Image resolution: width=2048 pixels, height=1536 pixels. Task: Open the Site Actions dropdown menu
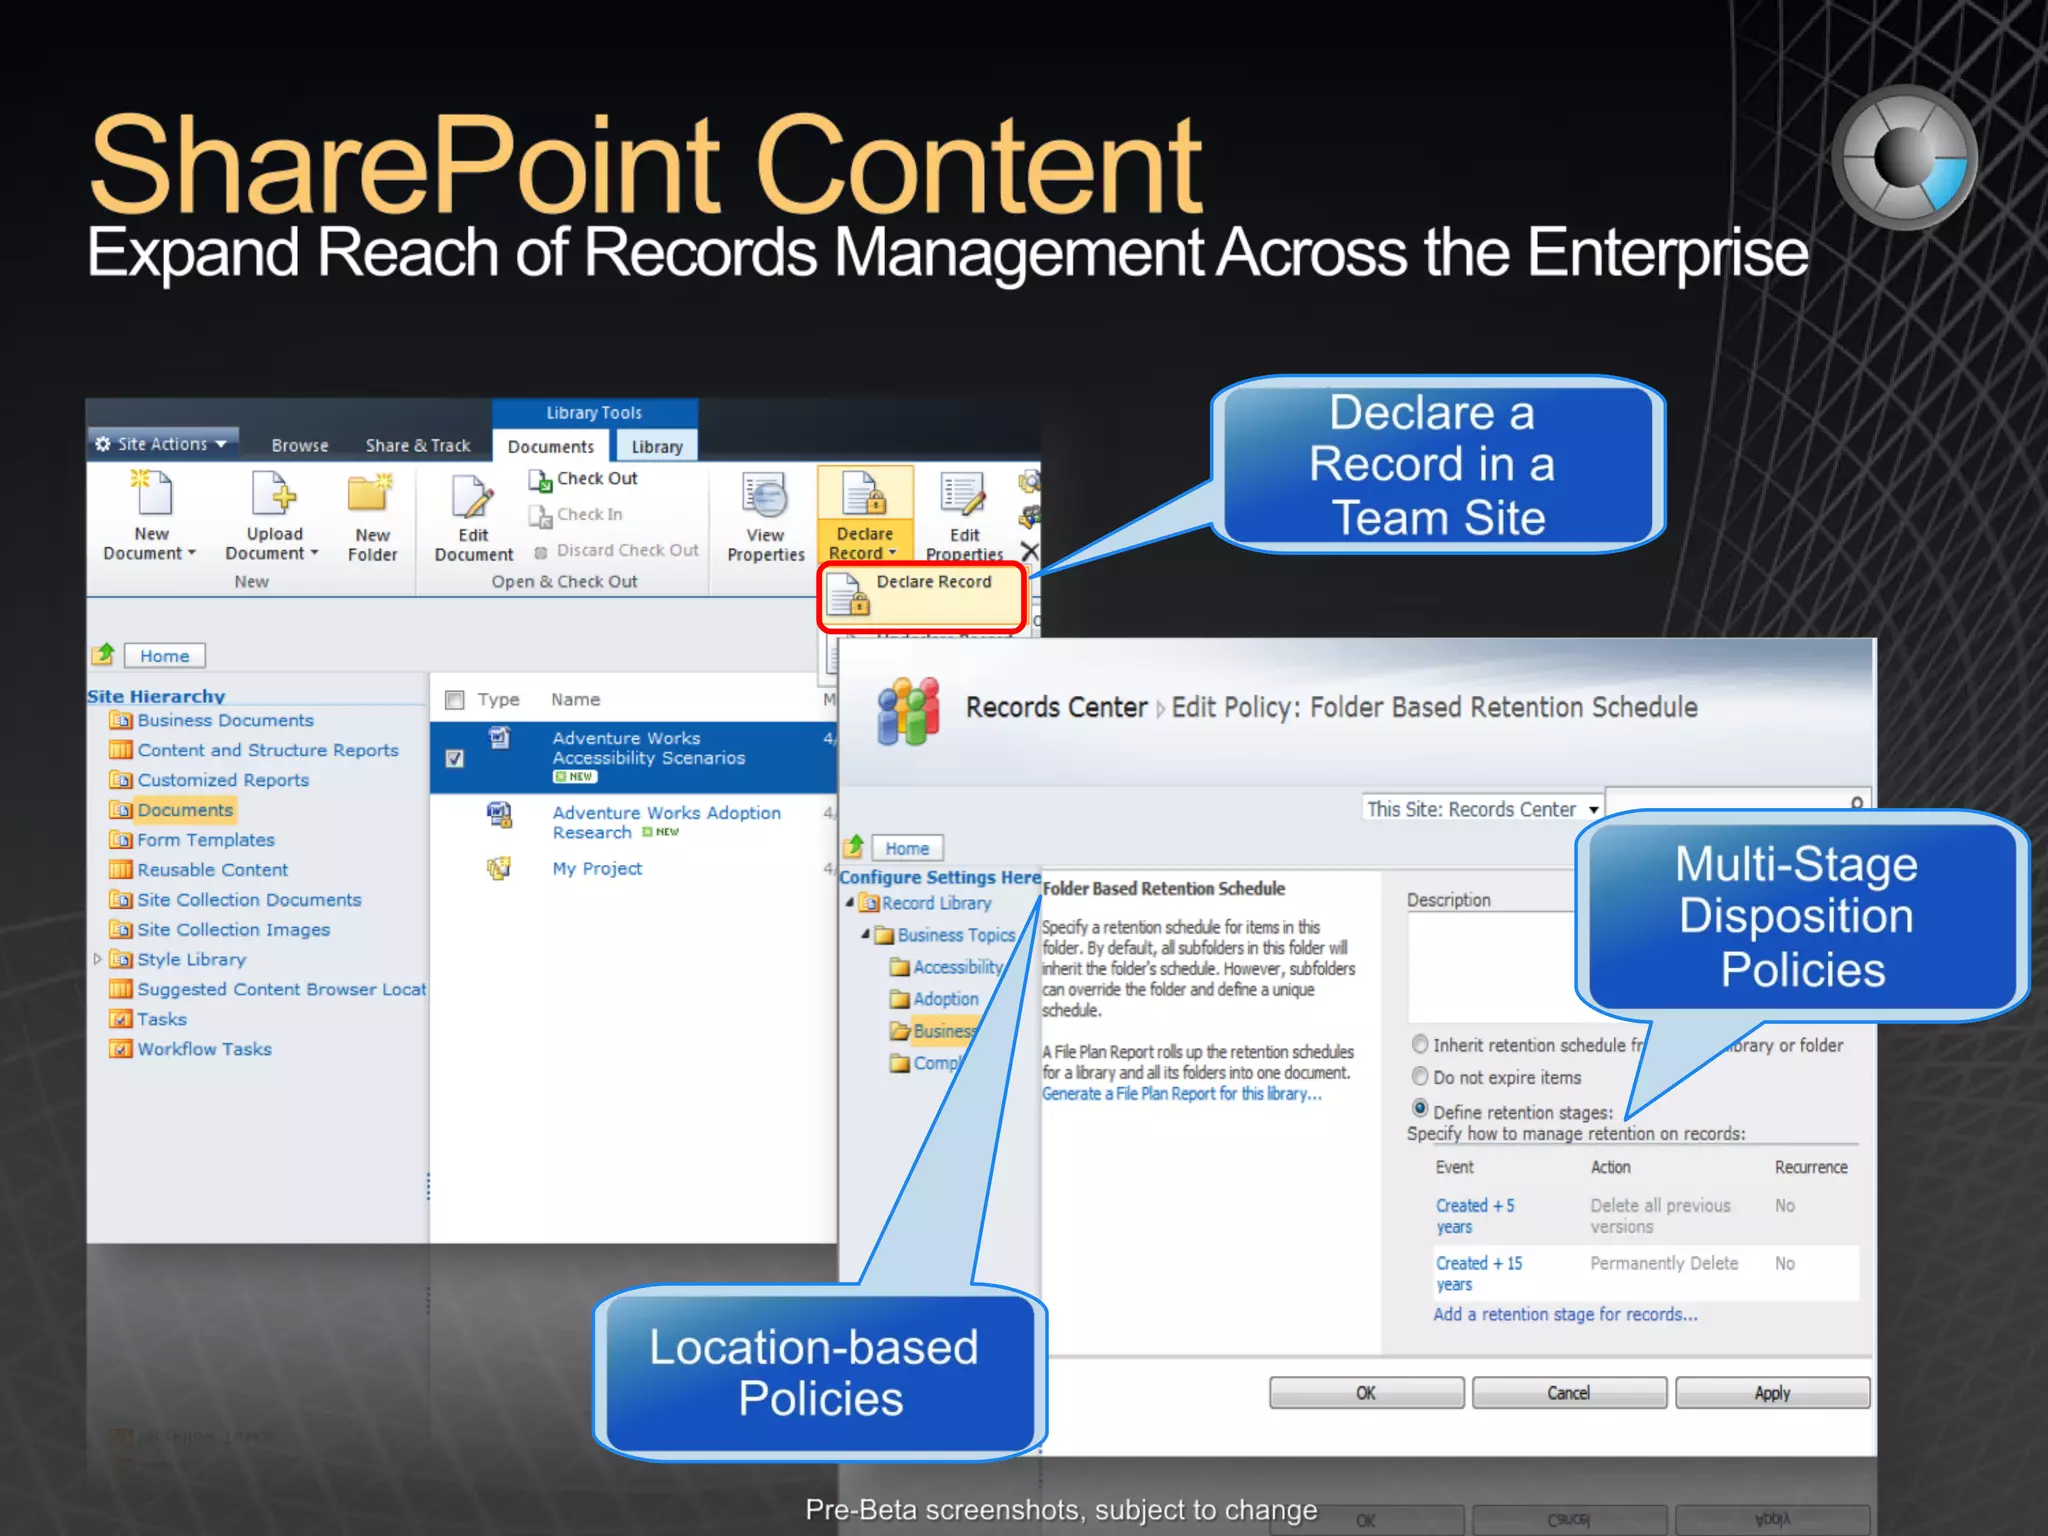(x=164, y=444)
